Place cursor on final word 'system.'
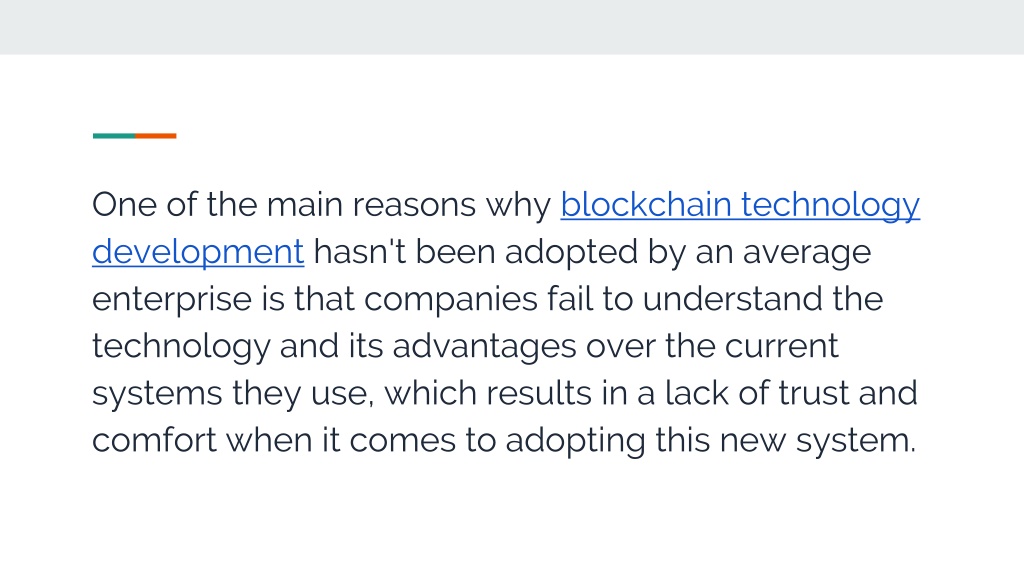This screenshot has height=576, width=1024. tap(856, 441)
